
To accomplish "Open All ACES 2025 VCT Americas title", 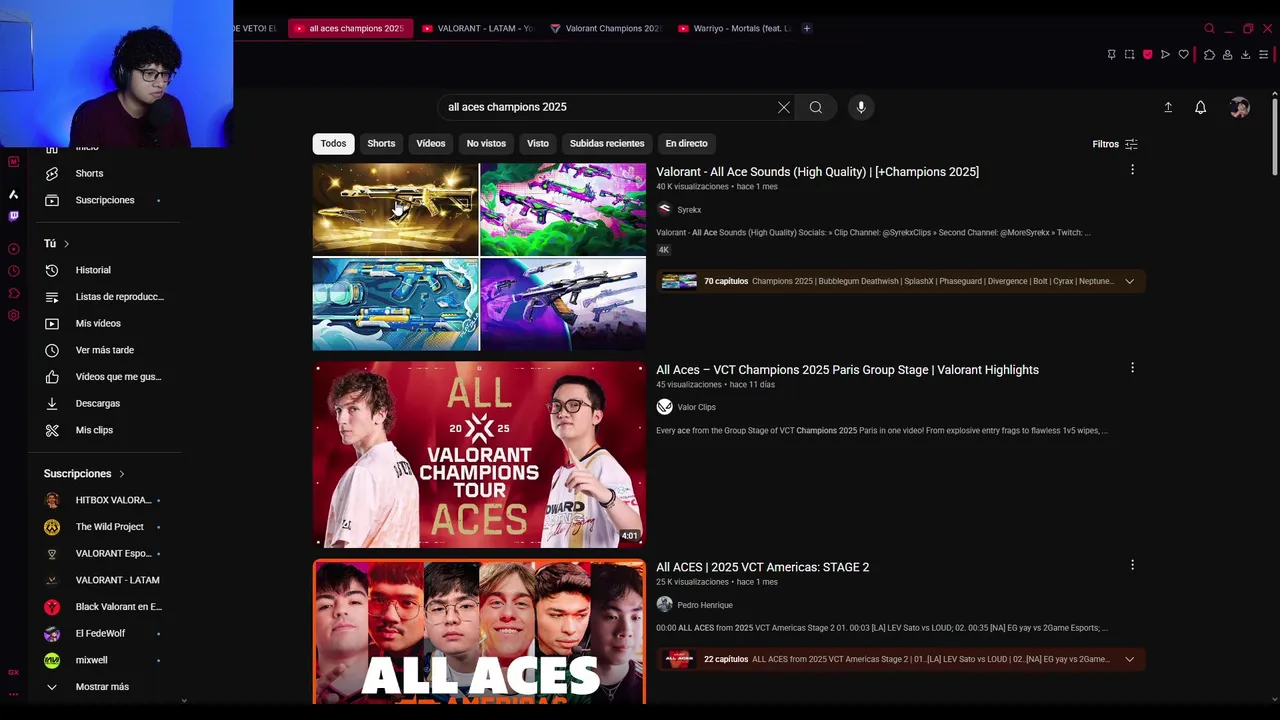I will tap(762, 567).
